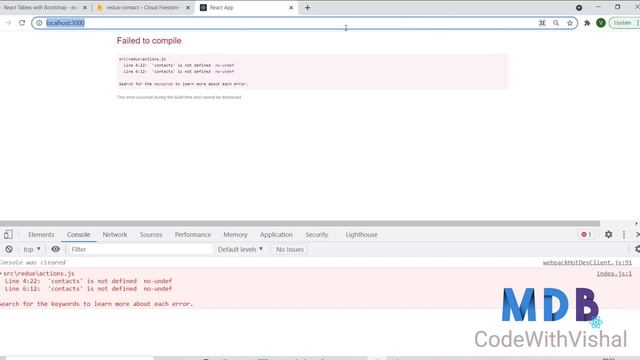Open the green profile avatar
Screen dimensions: 640x360
601,23
